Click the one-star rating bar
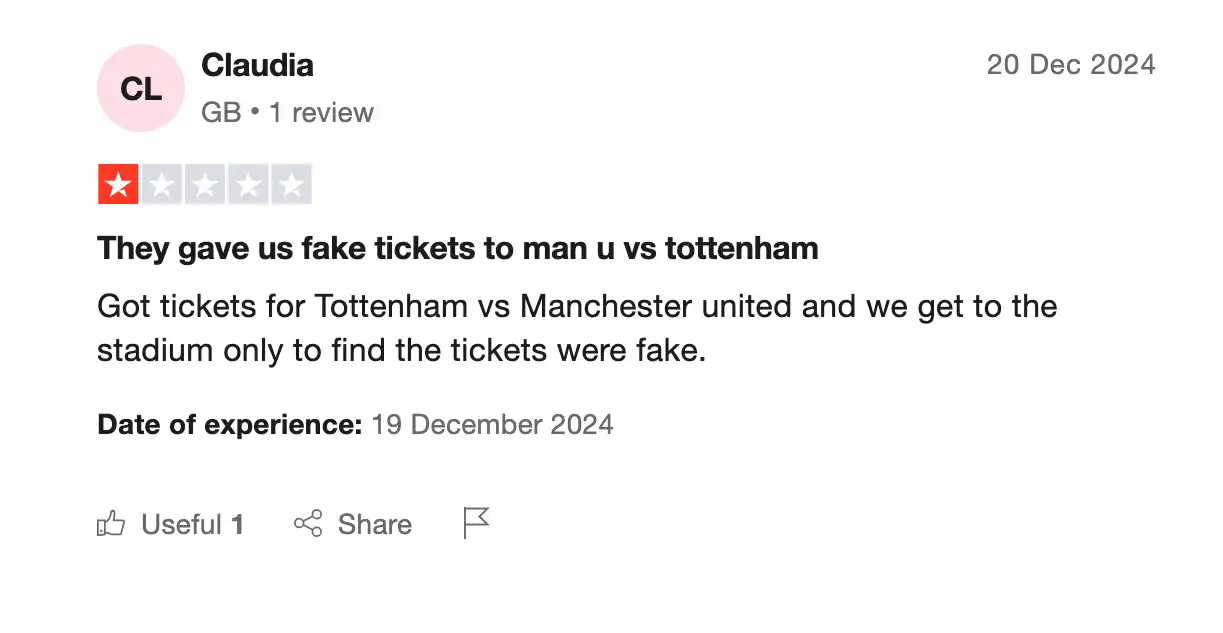Image resolution: width=1223 pixels, height=633 pixels. click(x=204, y=184)
